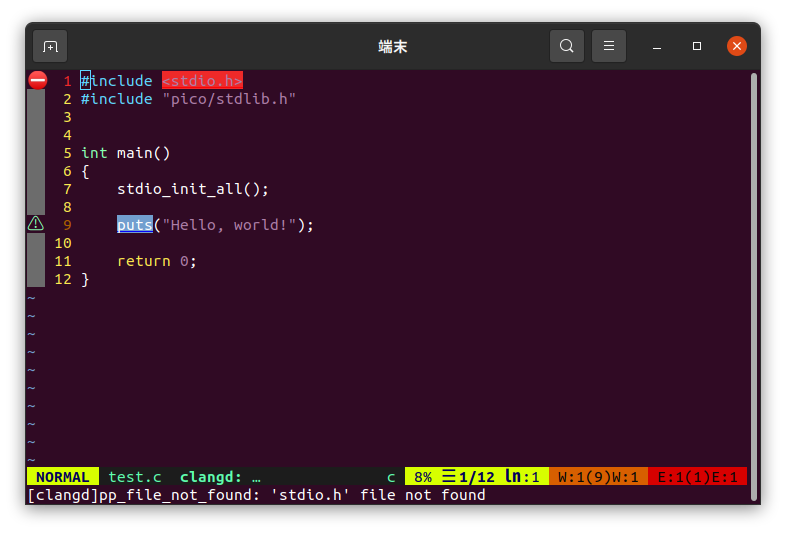Click the orange W:1(9) warning count
786x533 pixels.
pos(598,477)
